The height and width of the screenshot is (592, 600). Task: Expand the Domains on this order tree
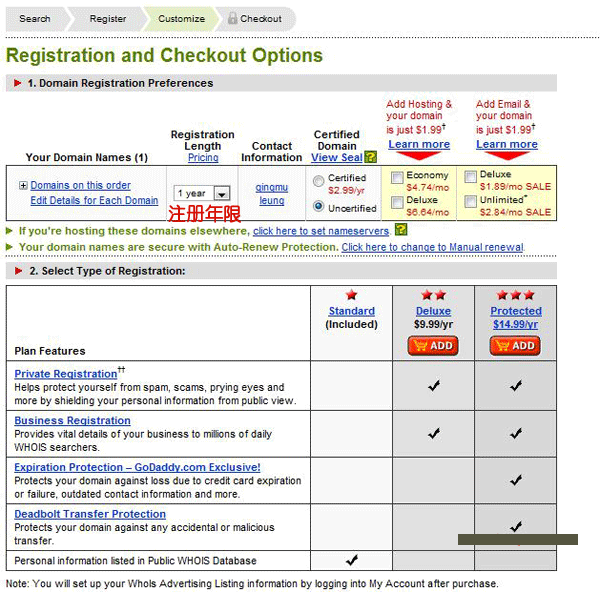click(23, 186)
